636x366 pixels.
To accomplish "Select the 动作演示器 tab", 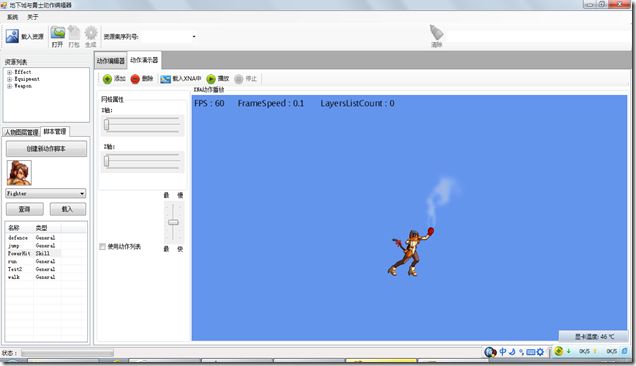I will (144, 60).
